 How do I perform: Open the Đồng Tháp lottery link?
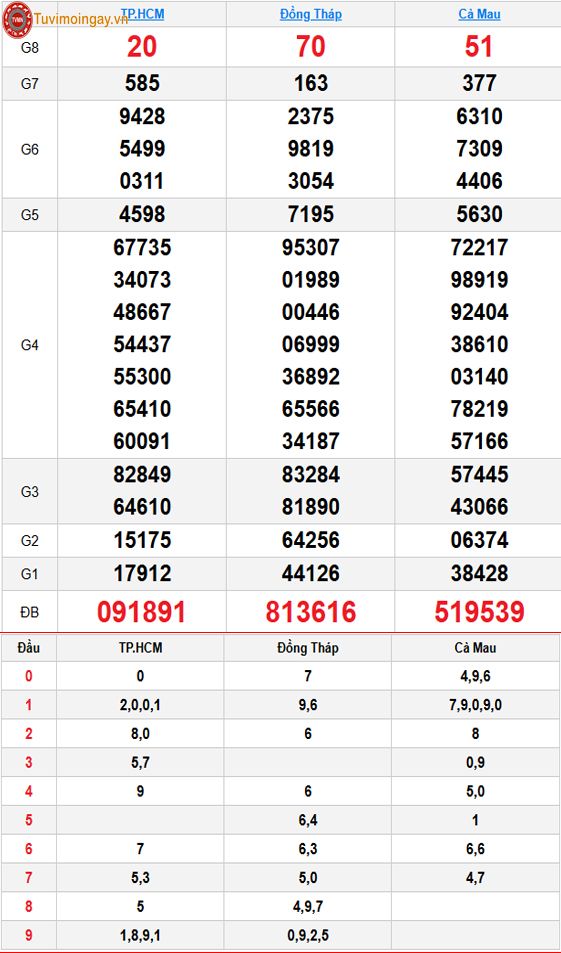pos(311,13)
